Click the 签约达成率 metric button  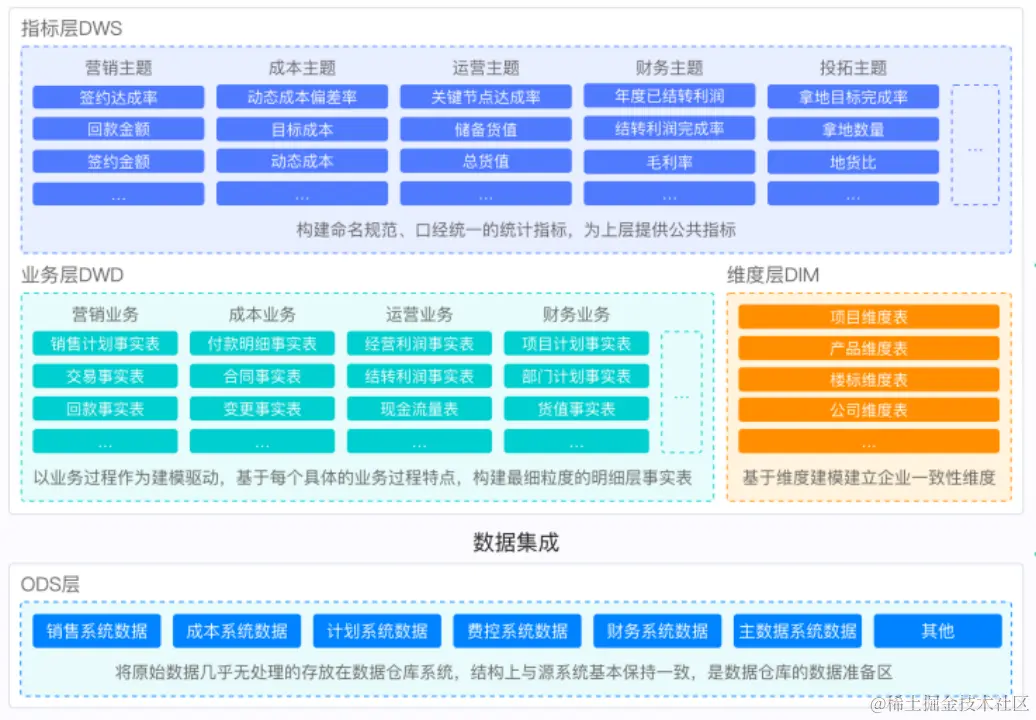(x=119, y=97)
